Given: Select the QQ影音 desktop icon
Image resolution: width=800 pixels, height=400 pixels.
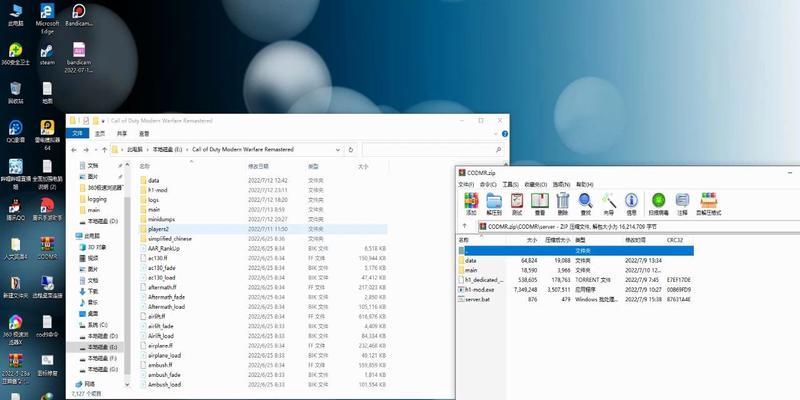Looking at the screenshot, I should click(x=15, y=128).
